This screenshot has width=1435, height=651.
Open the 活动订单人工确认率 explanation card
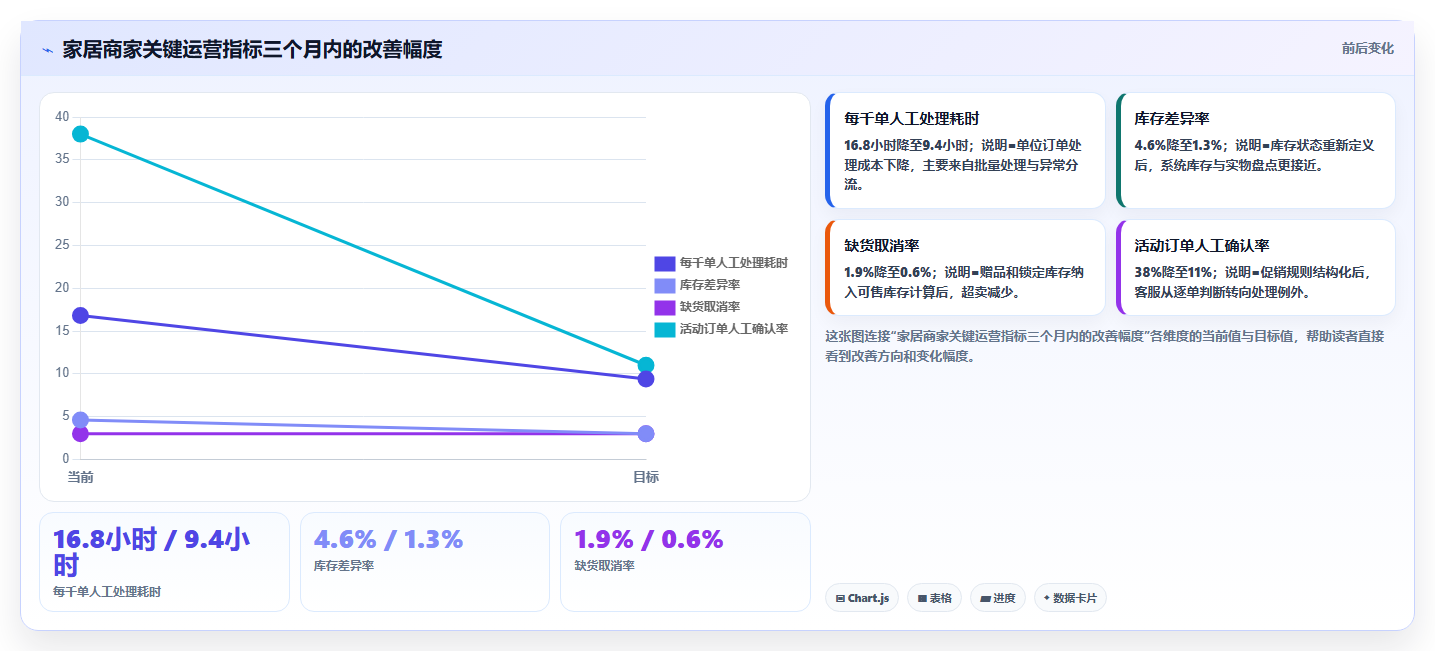(x=1255, y=268)
